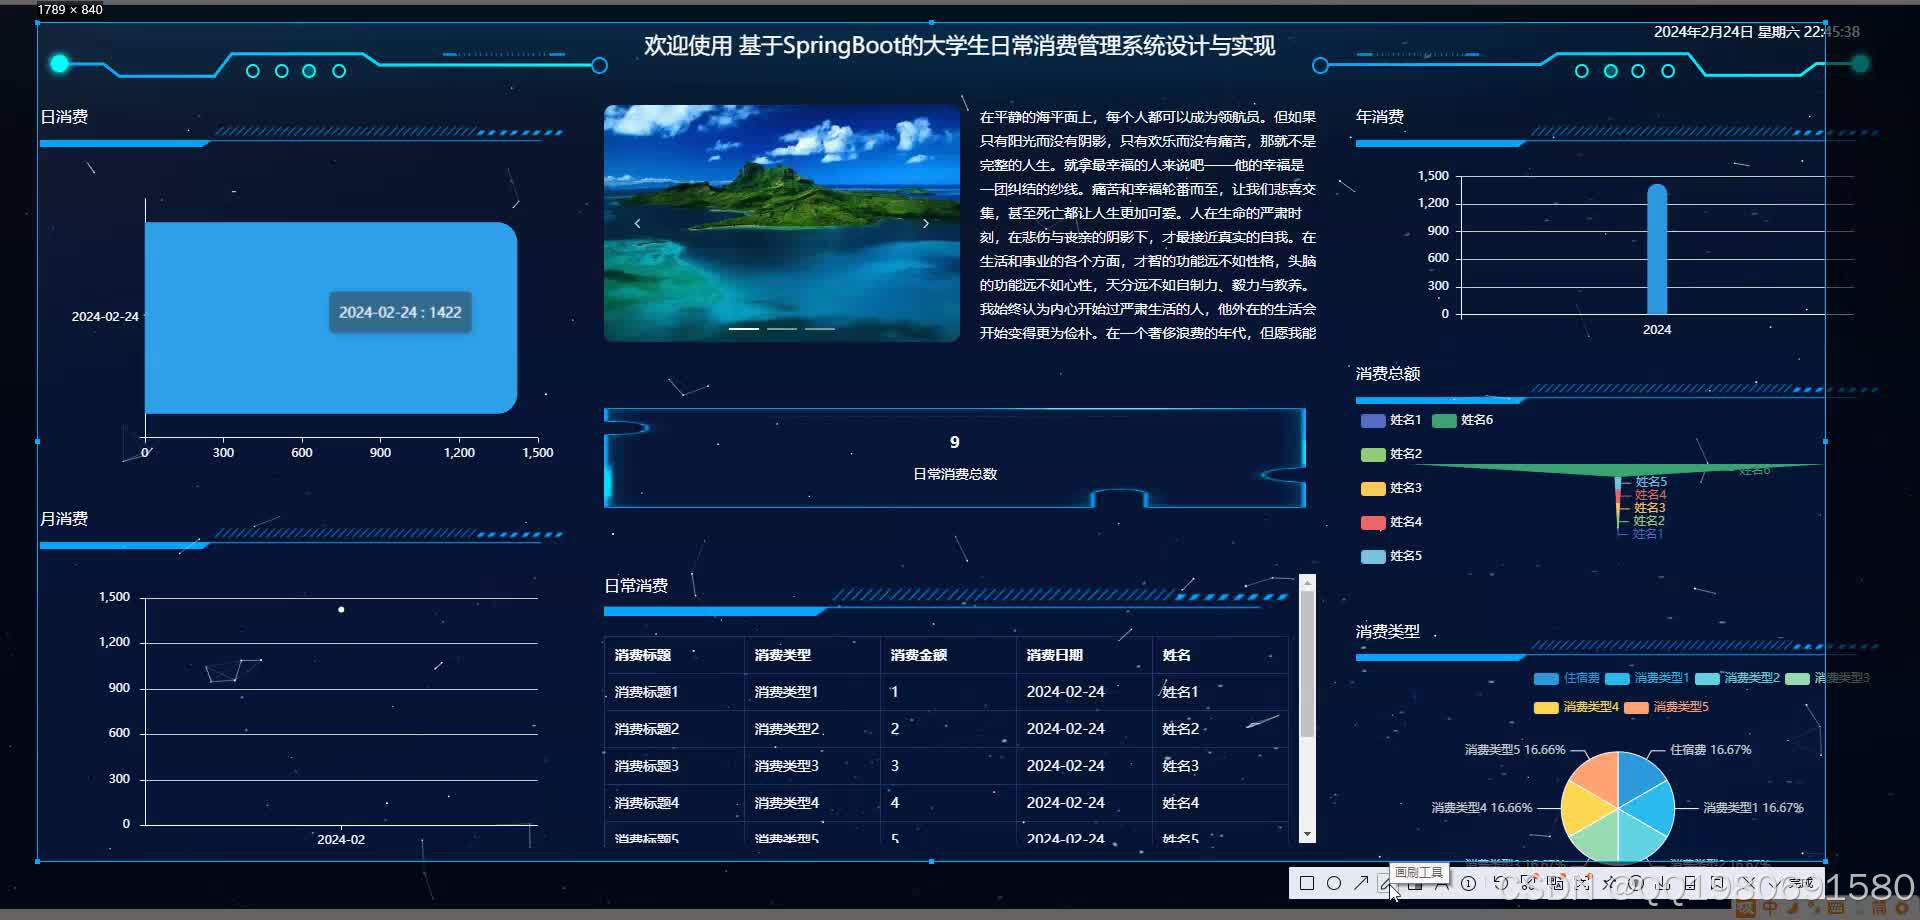Toggle the 姓名1 series in 消费总额 legend
This screenshot has width=1920, height=920.
click(1389, 420)
